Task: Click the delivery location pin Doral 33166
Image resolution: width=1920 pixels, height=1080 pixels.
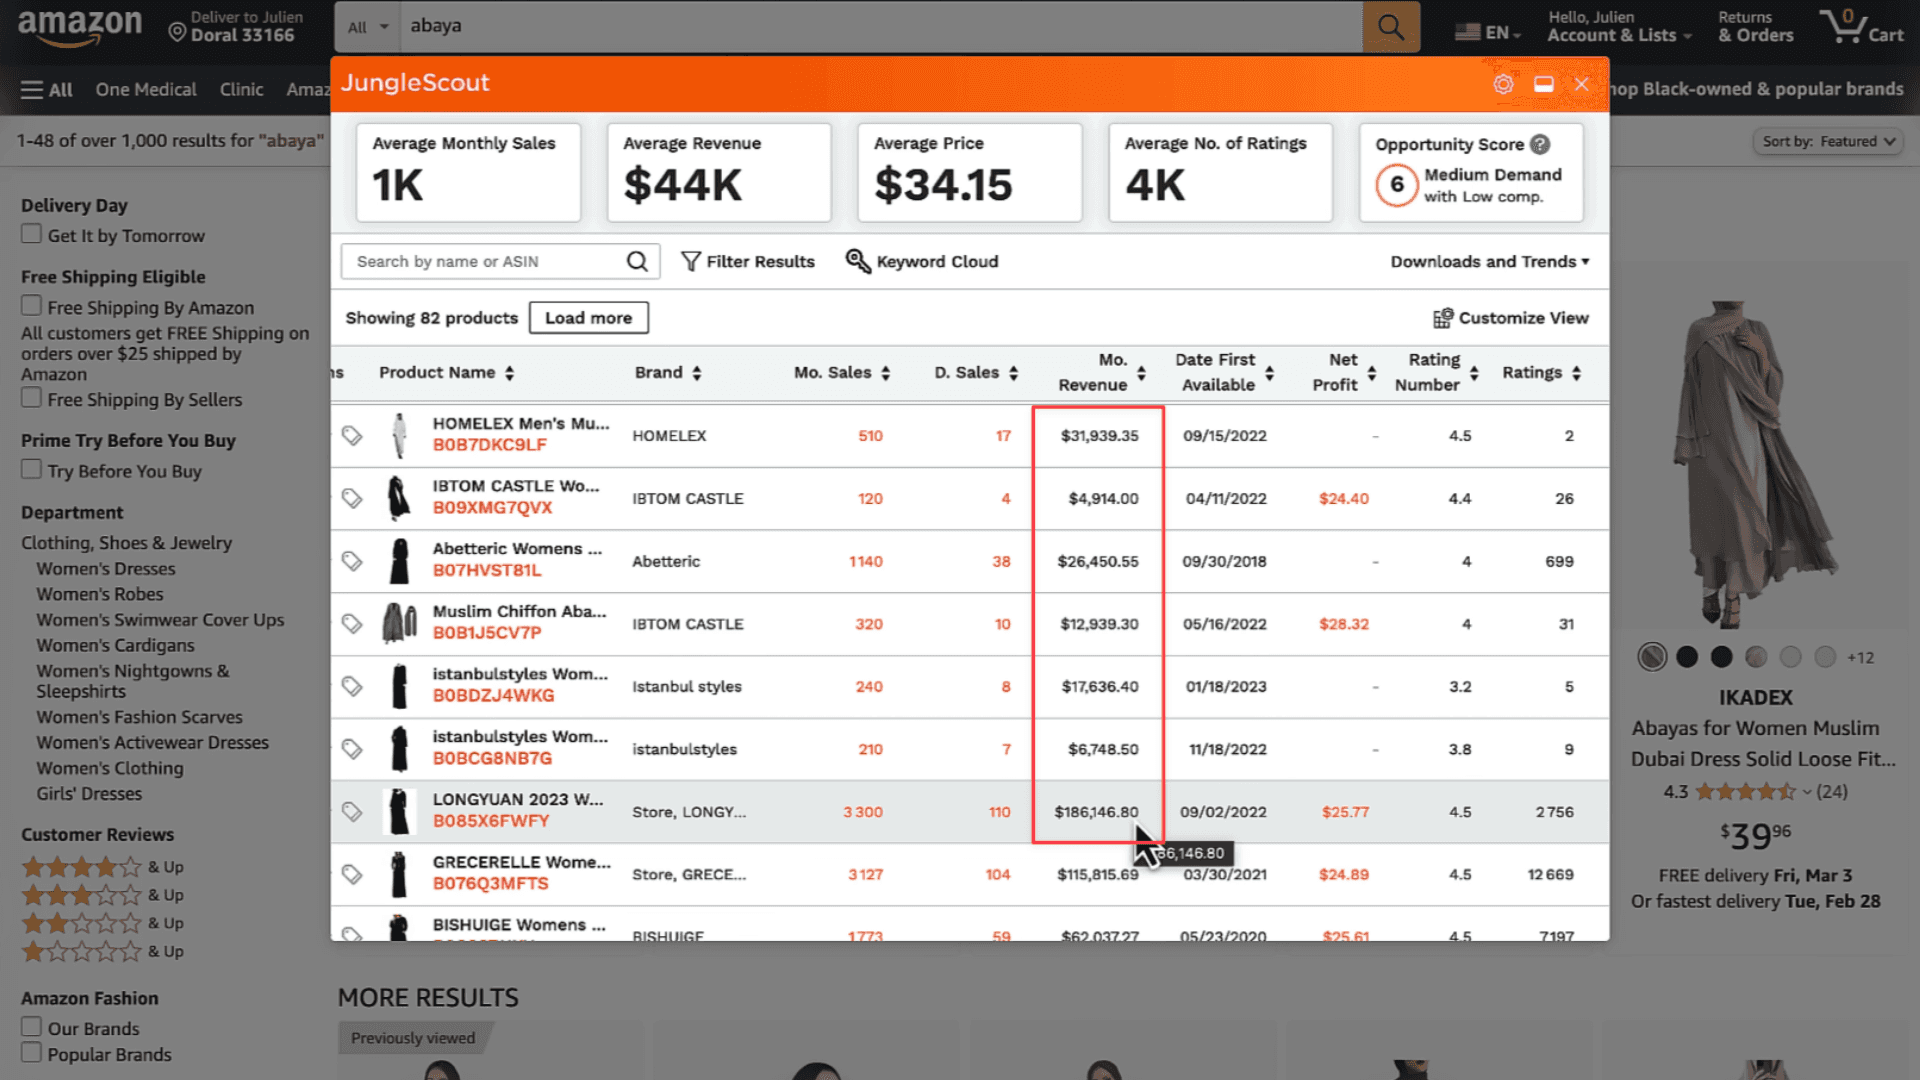Action: tap(235, 26)
